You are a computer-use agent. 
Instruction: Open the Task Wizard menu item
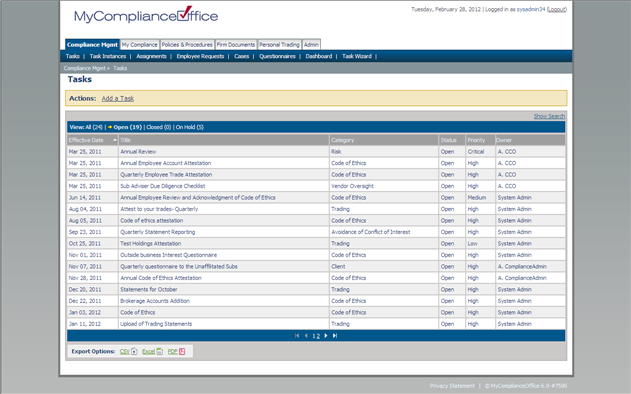click(357, 56)
